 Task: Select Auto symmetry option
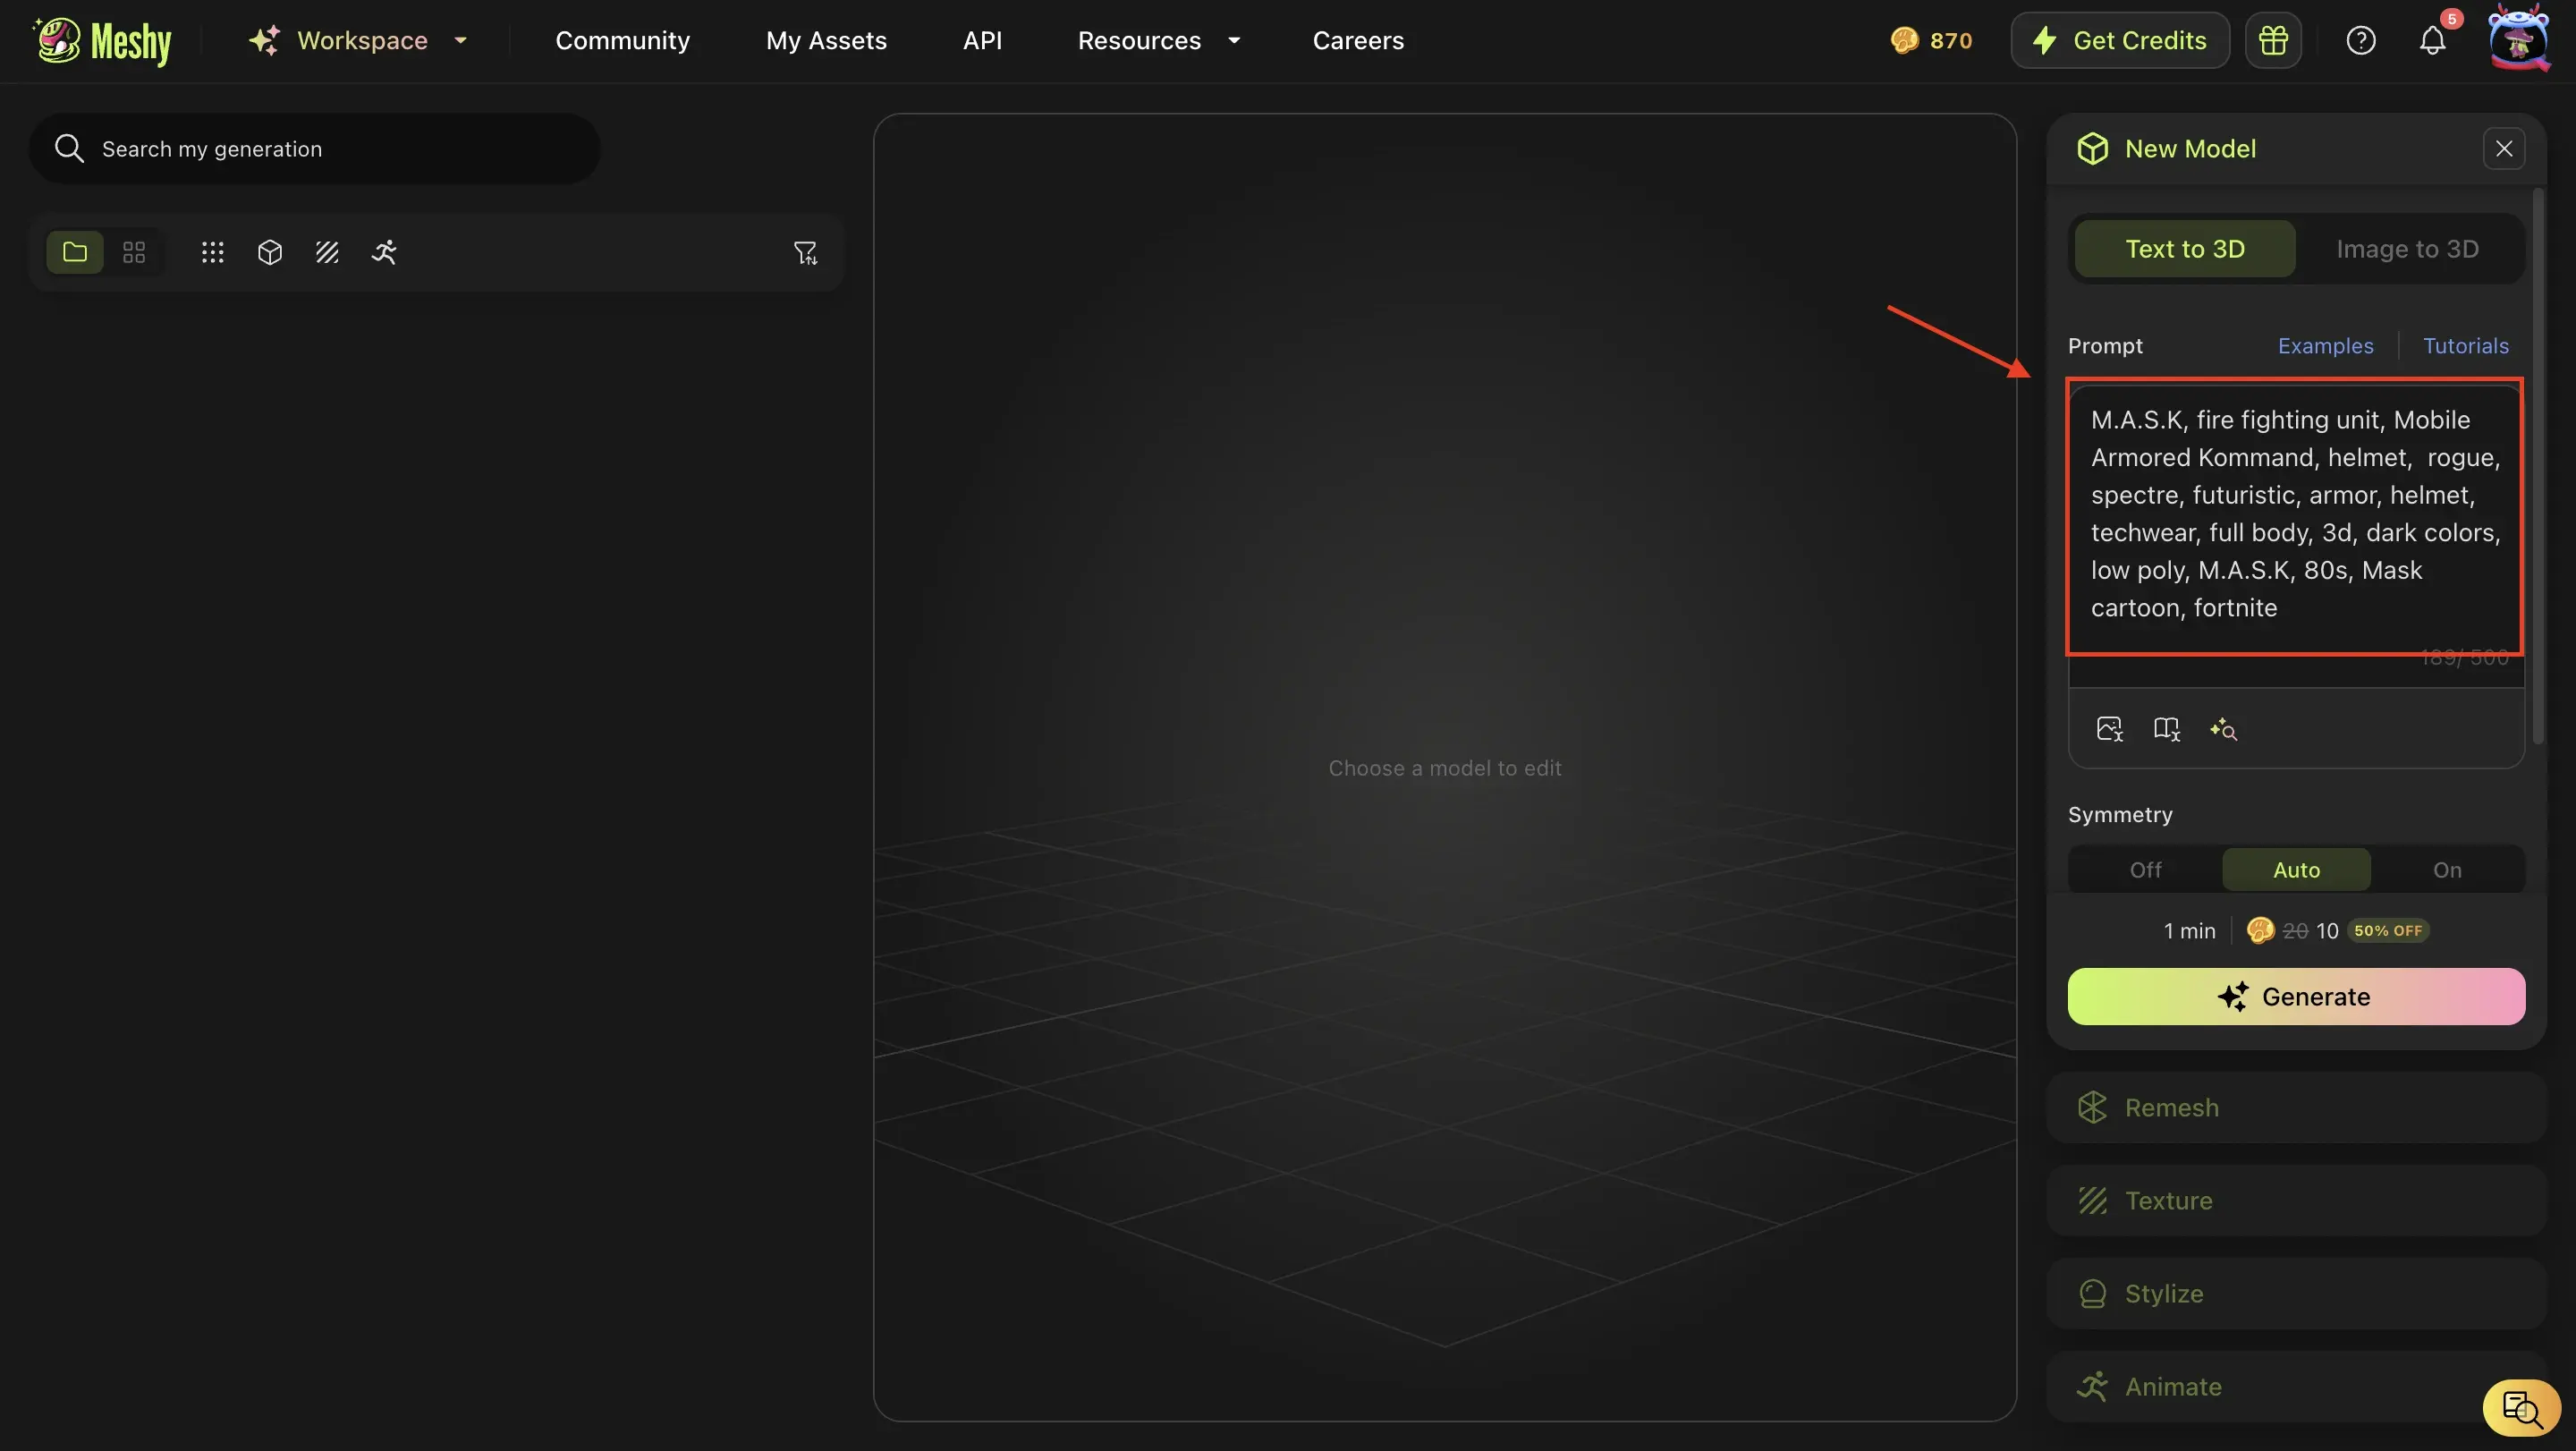[x=2296, y=870]
